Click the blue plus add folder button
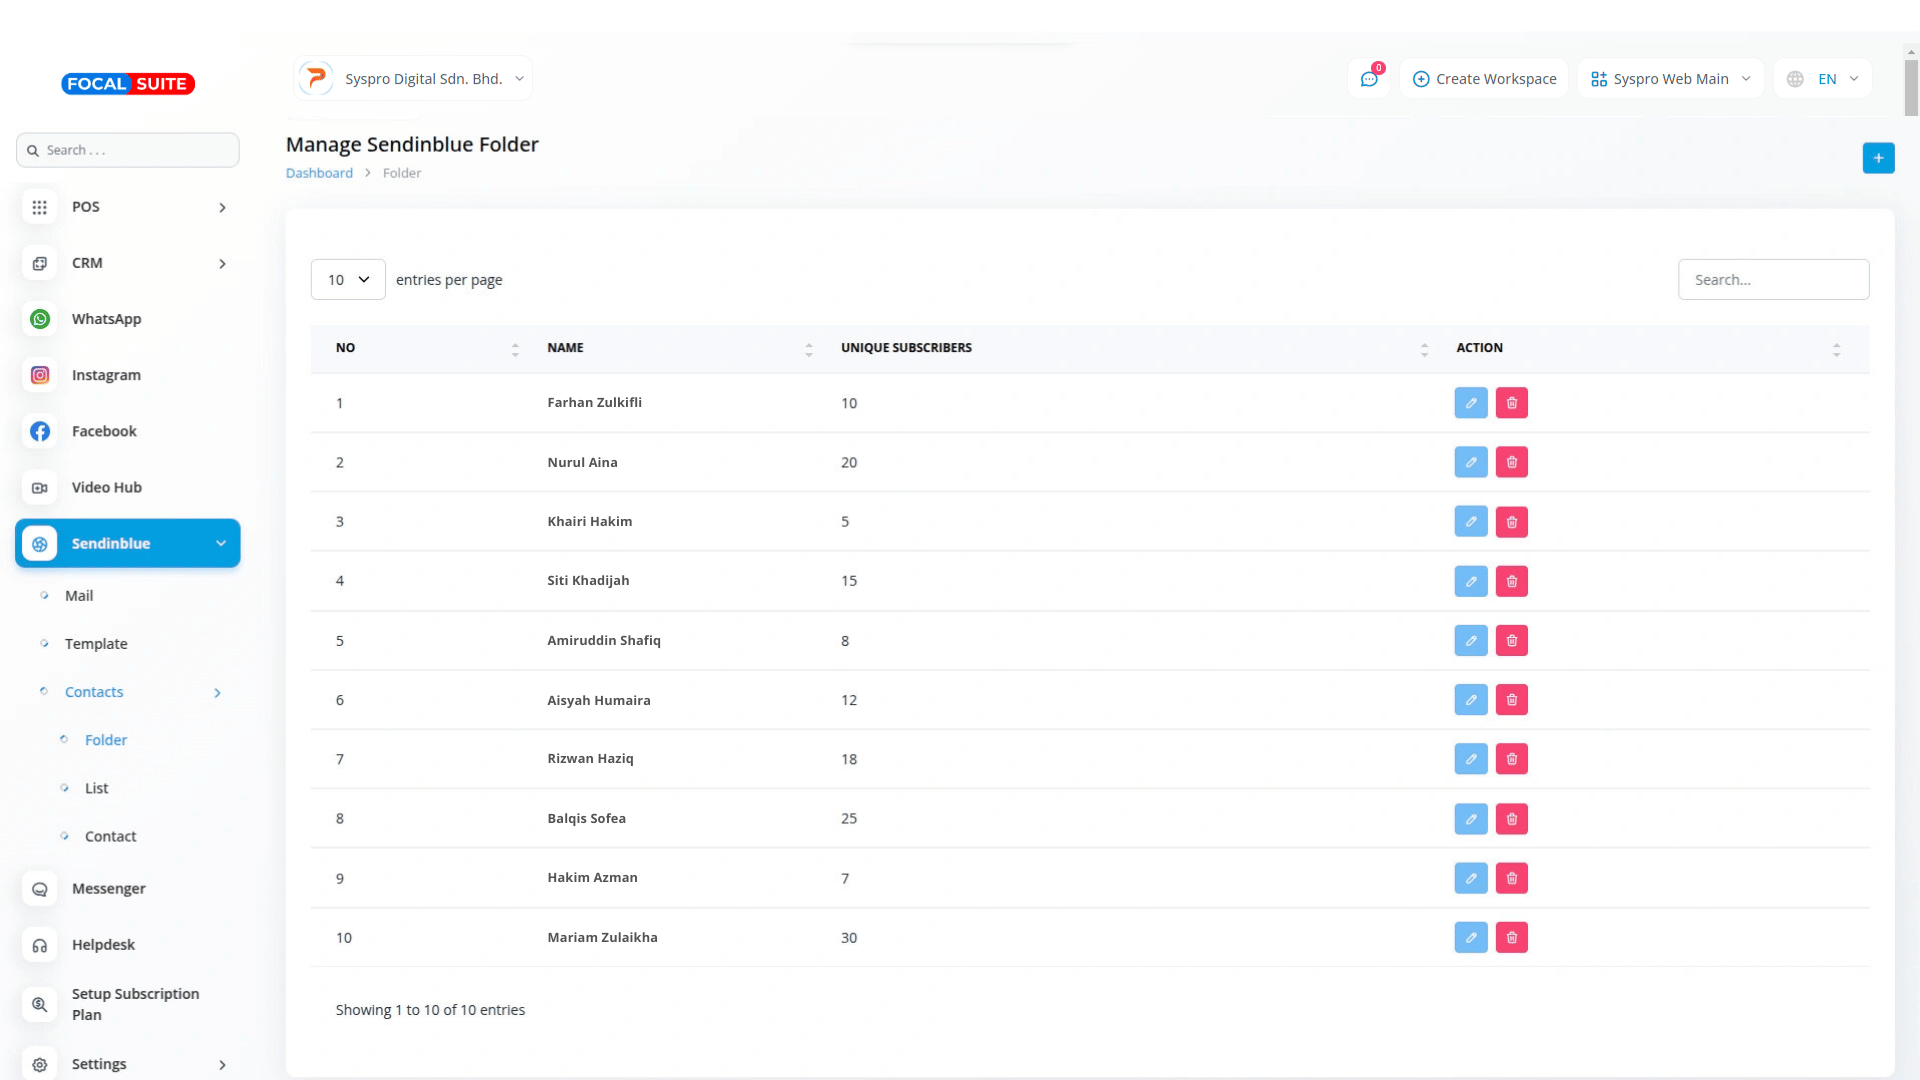The image size is (1920, 1080). (1878, 158)
